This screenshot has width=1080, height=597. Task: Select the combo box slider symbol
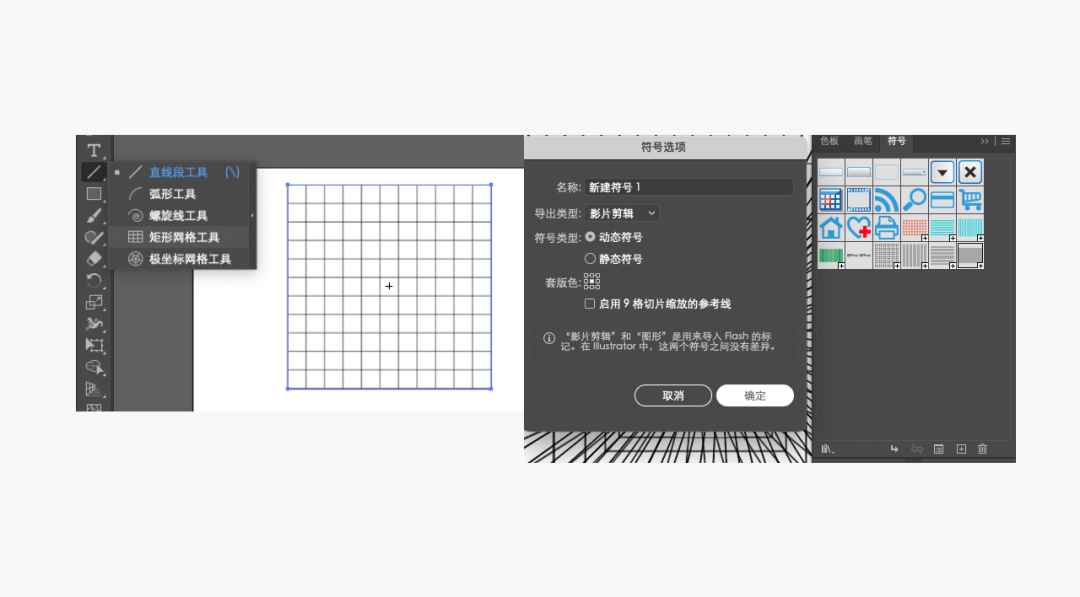tap(914, 172)
